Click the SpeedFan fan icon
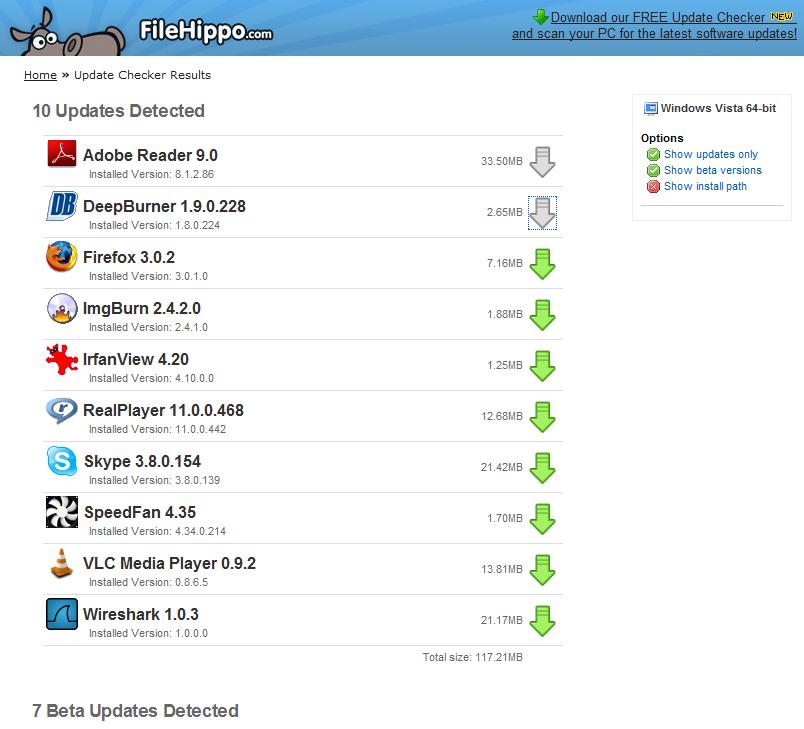This screenshot has height=729, width=804. pos(62,512)
